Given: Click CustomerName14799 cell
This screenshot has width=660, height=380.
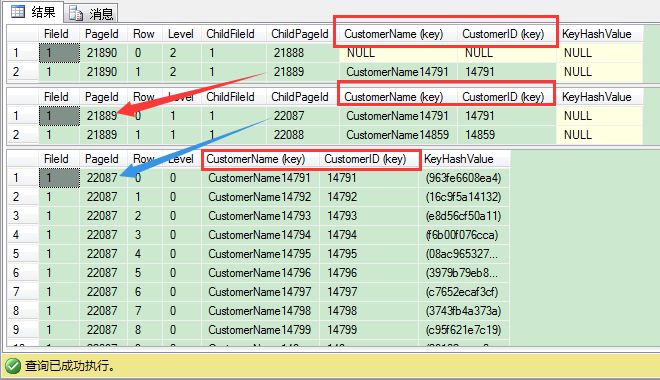Looking at the screenshot, I should pos(260,330).
